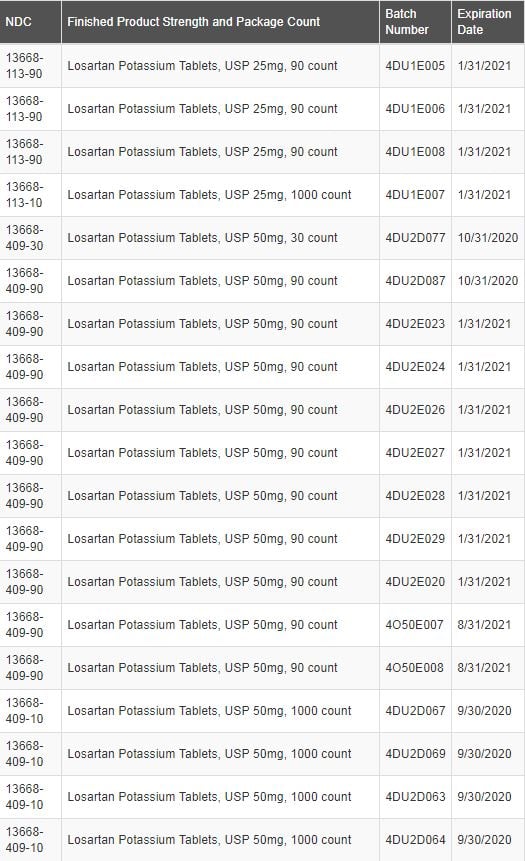The width and height of the screenshot is (525, 861).
Task: Select batch number 4DU2E026
Action: 415,410
